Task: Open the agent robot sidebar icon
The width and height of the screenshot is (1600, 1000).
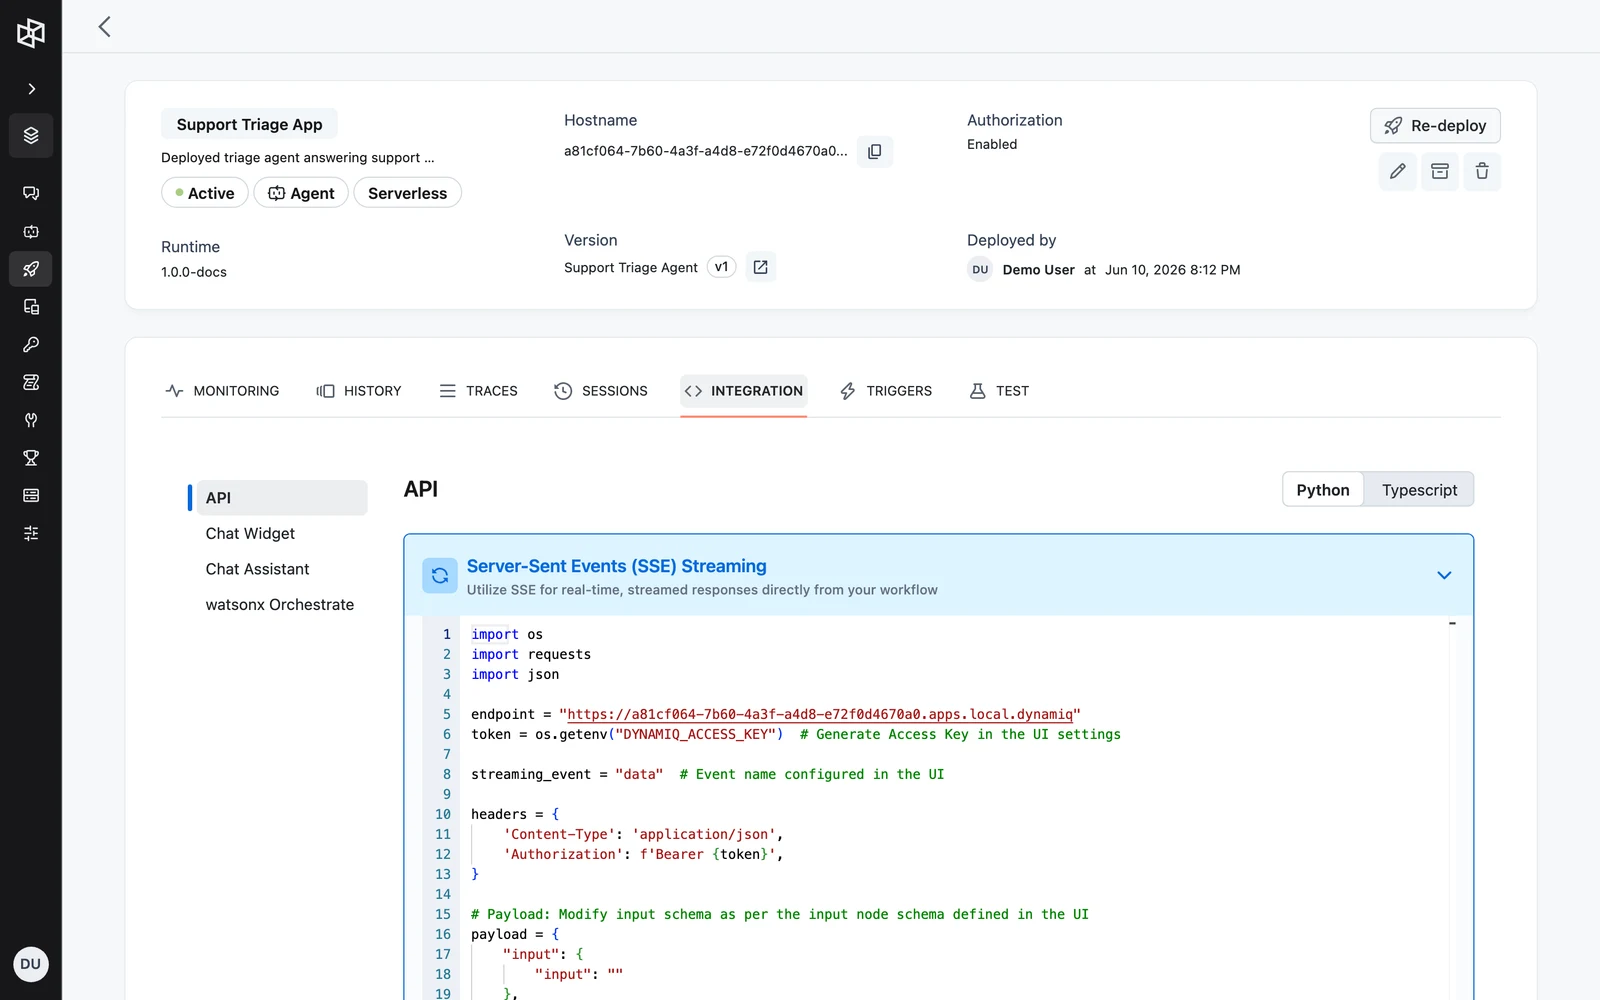Action: (31, 231)
